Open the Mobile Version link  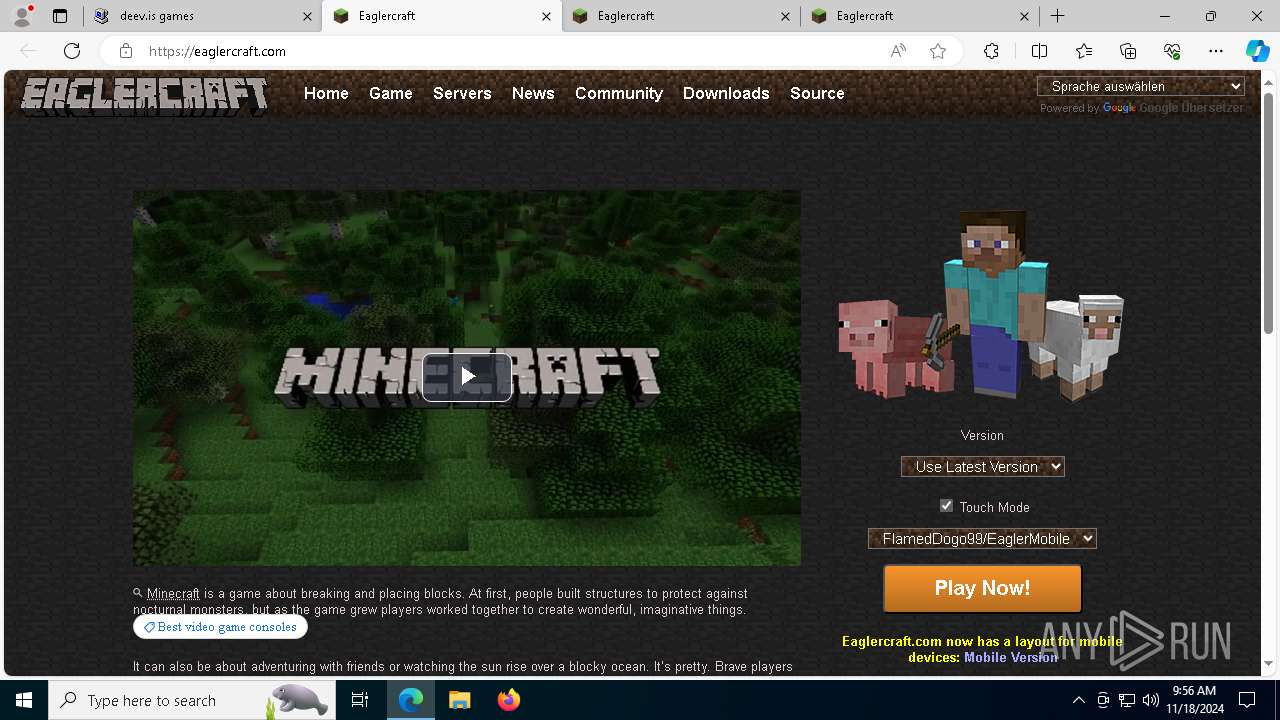(x=1011, y=657)
